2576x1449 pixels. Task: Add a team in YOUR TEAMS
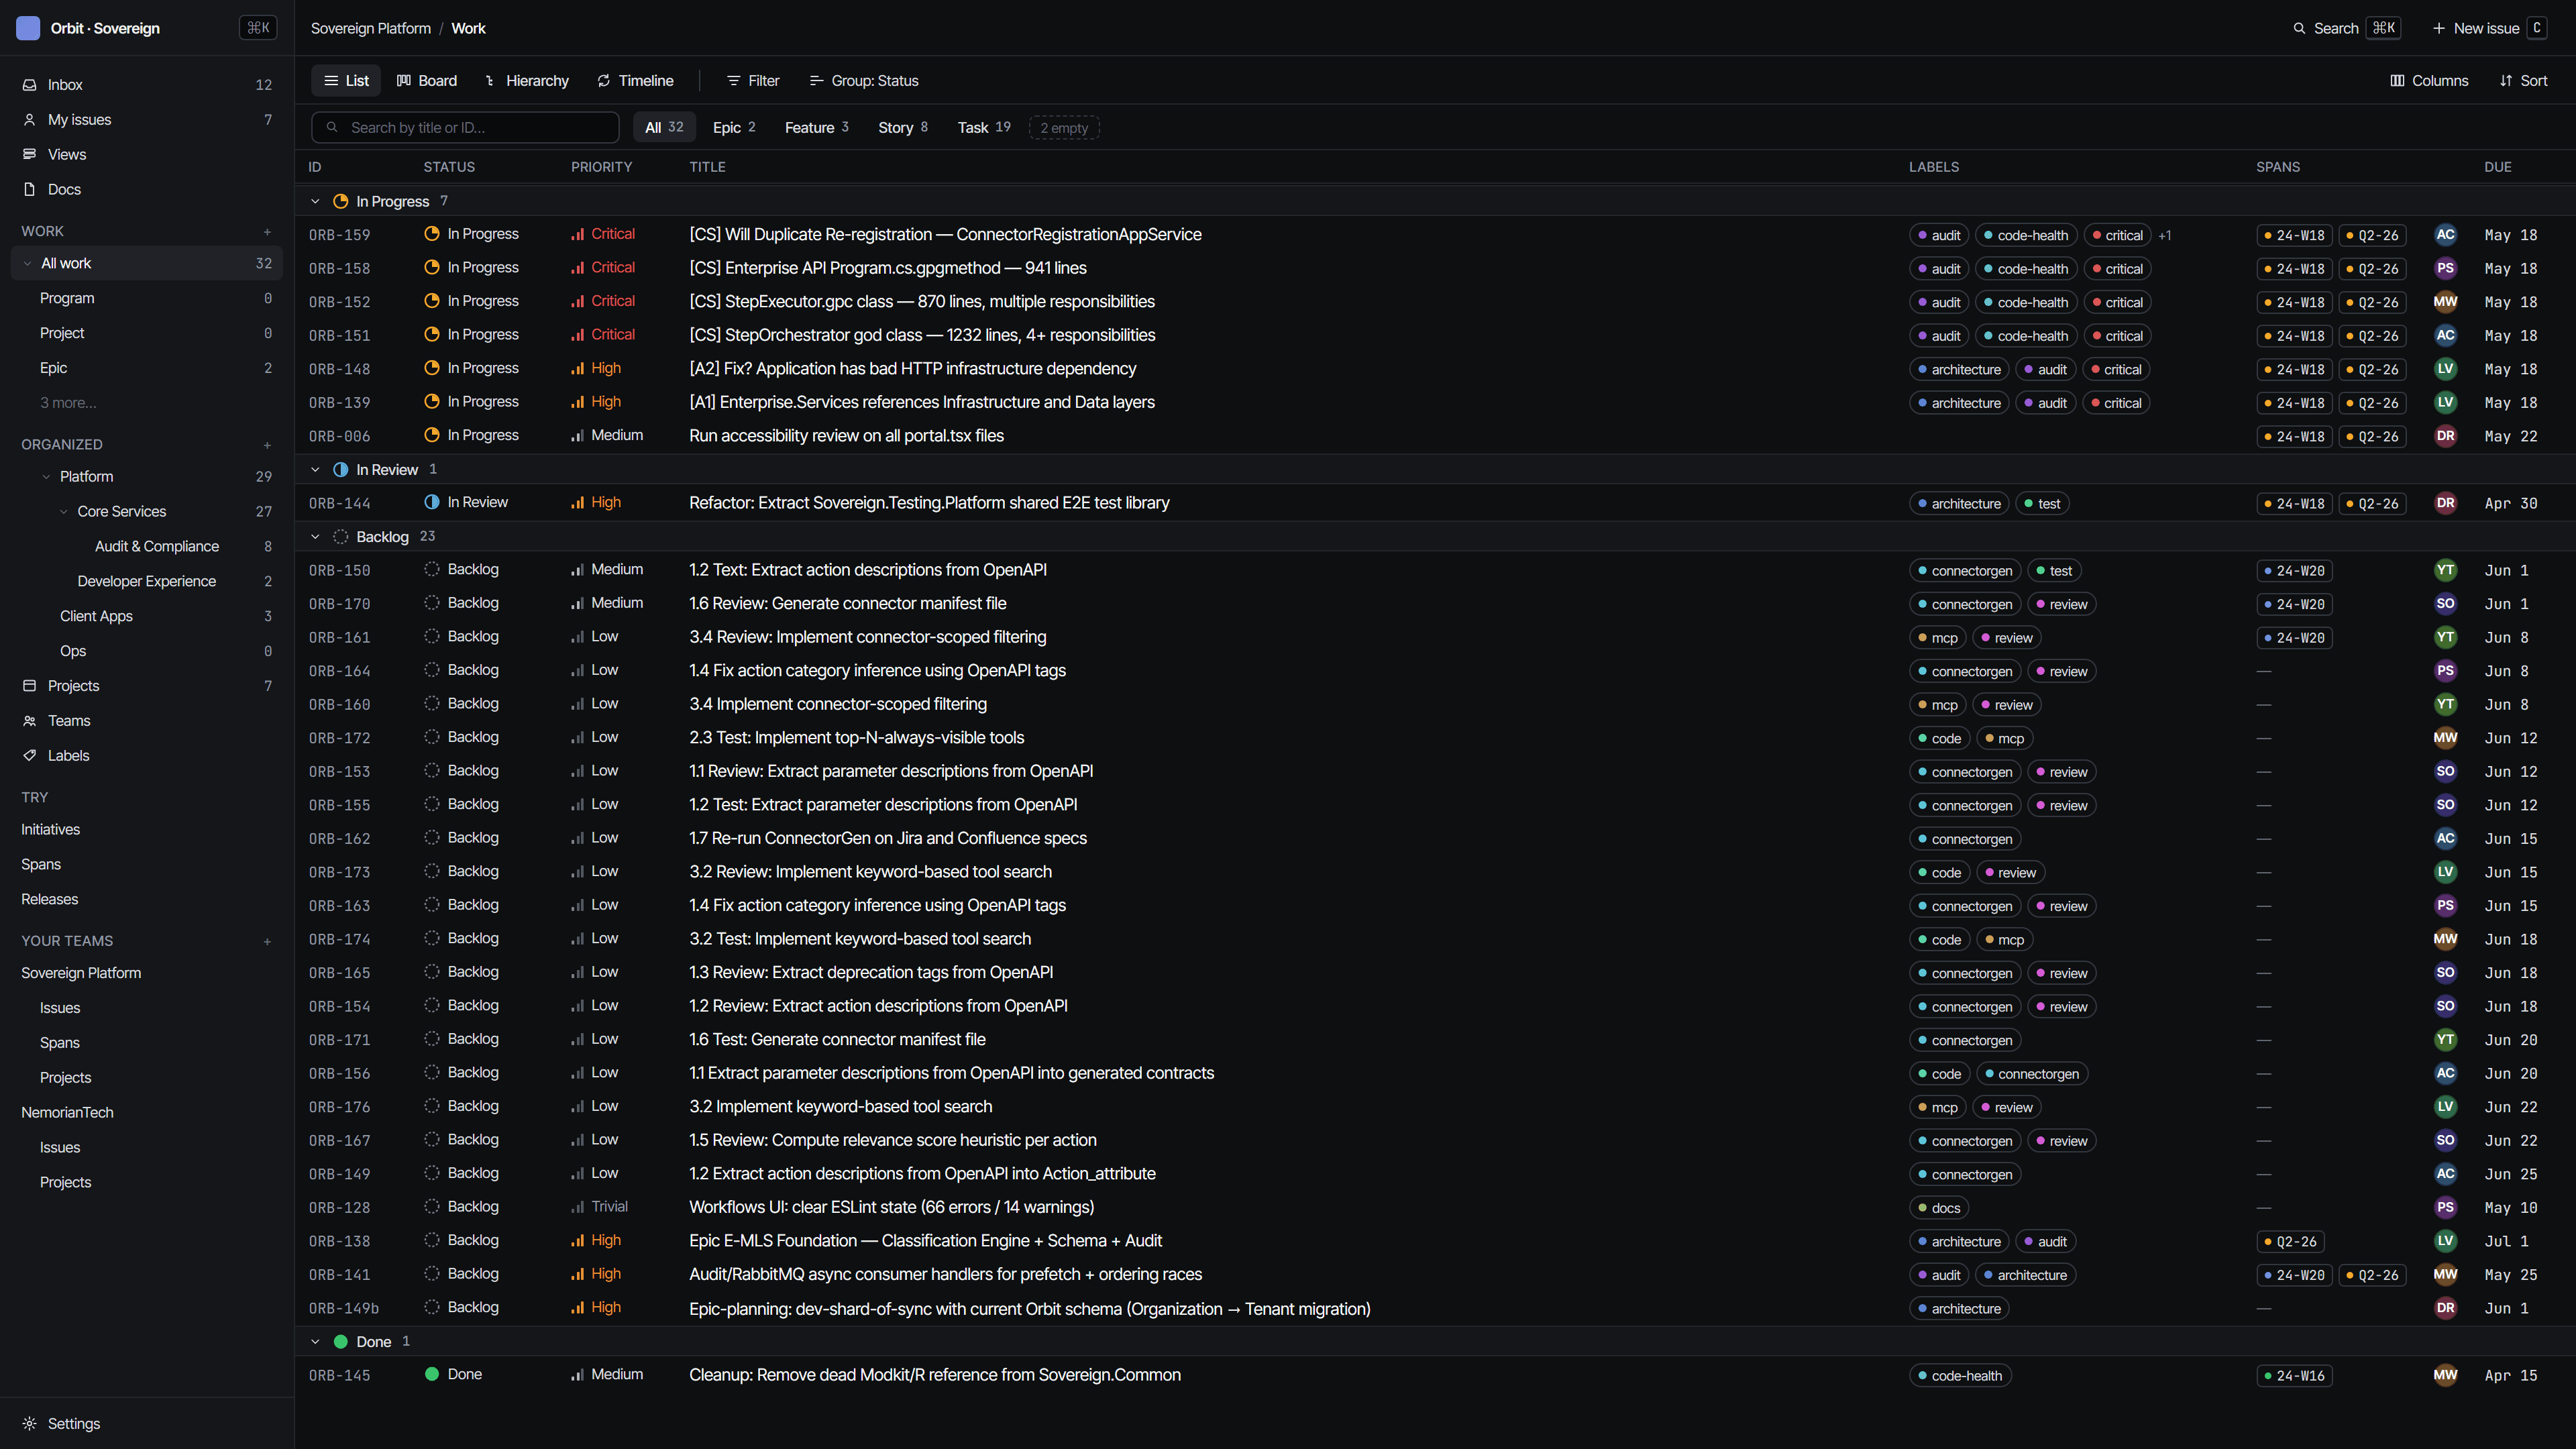click(x=267, y=941)
